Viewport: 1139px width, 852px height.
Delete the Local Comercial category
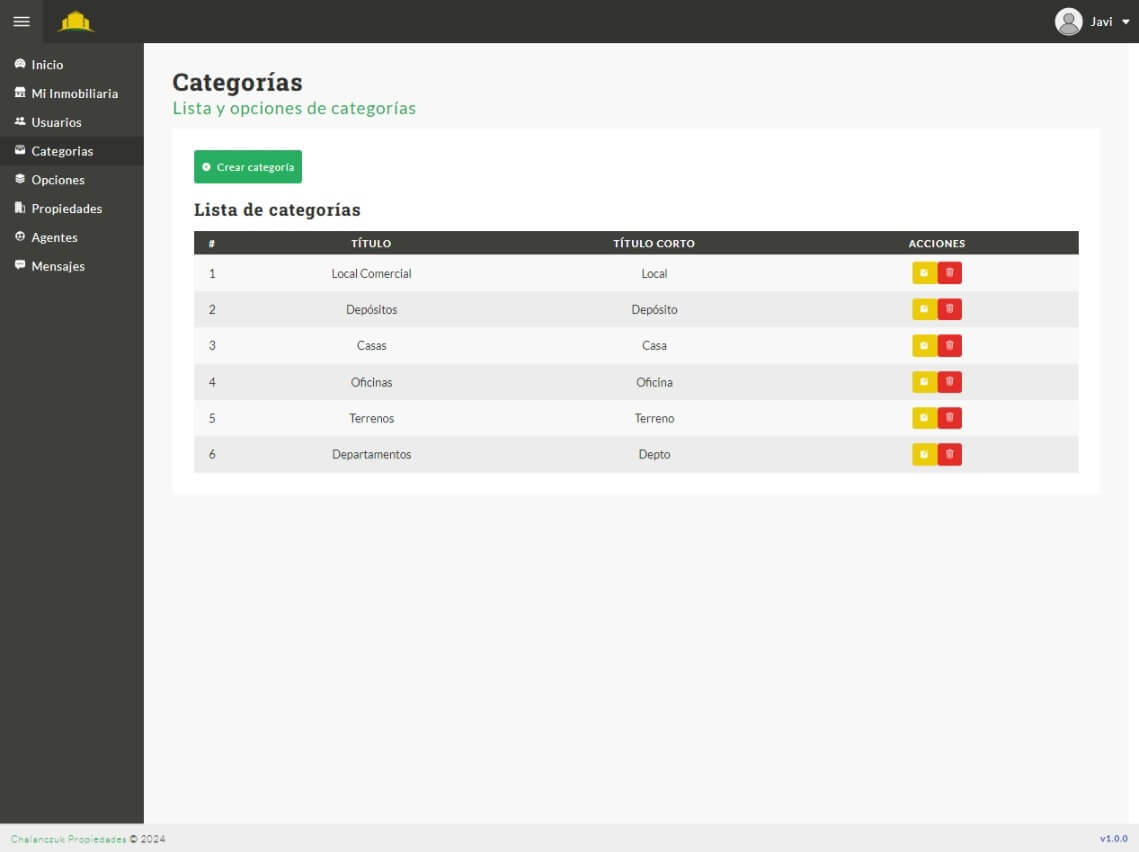pyautogui.click(x=950, y=273)
